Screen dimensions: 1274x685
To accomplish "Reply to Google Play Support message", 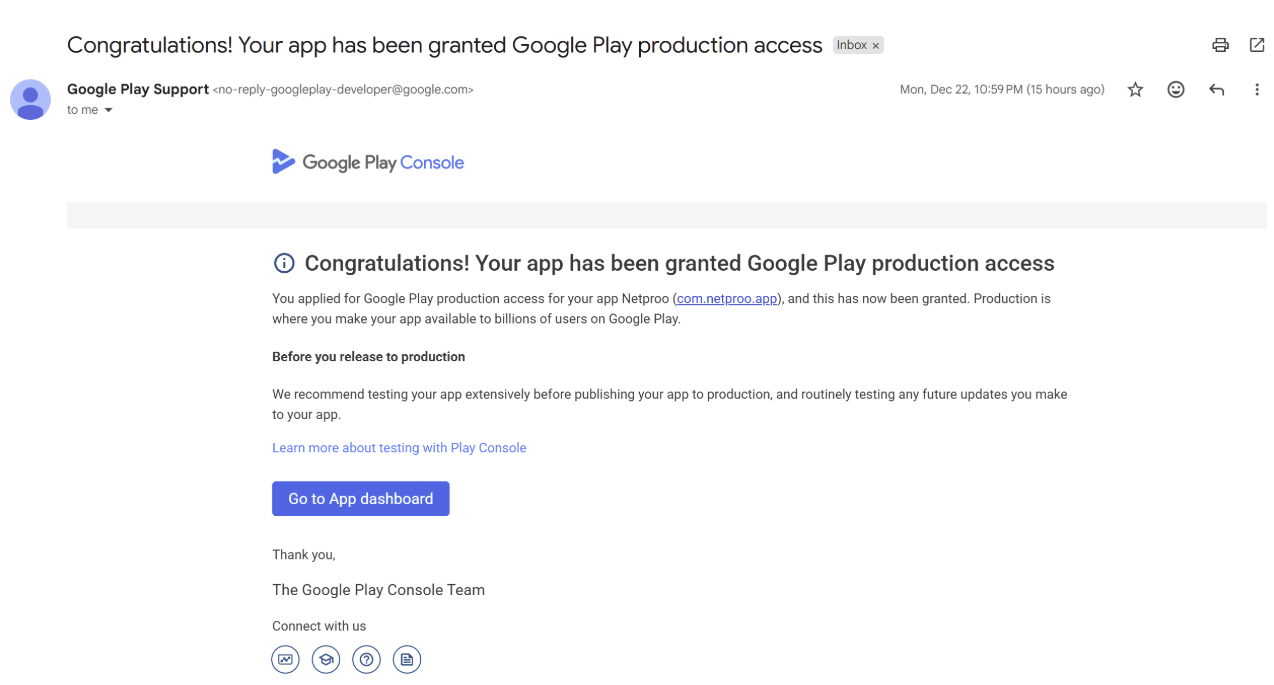I will (1216, 90).
